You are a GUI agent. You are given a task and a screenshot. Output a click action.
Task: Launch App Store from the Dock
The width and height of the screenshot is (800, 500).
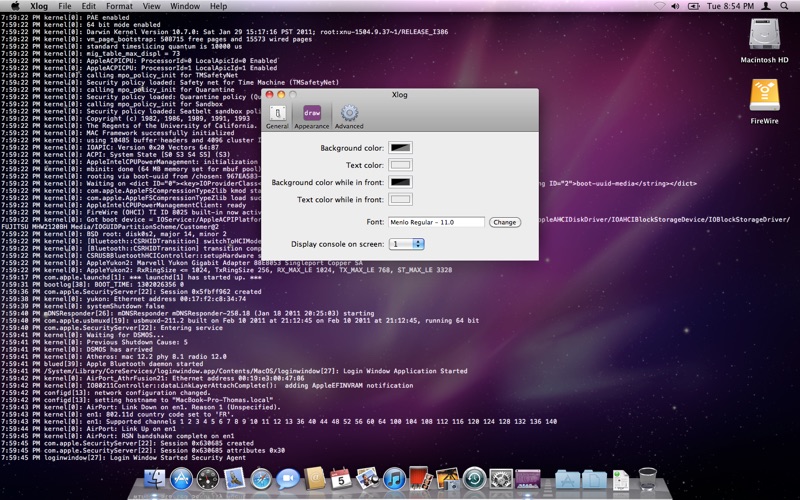click(x=181, y=479)
